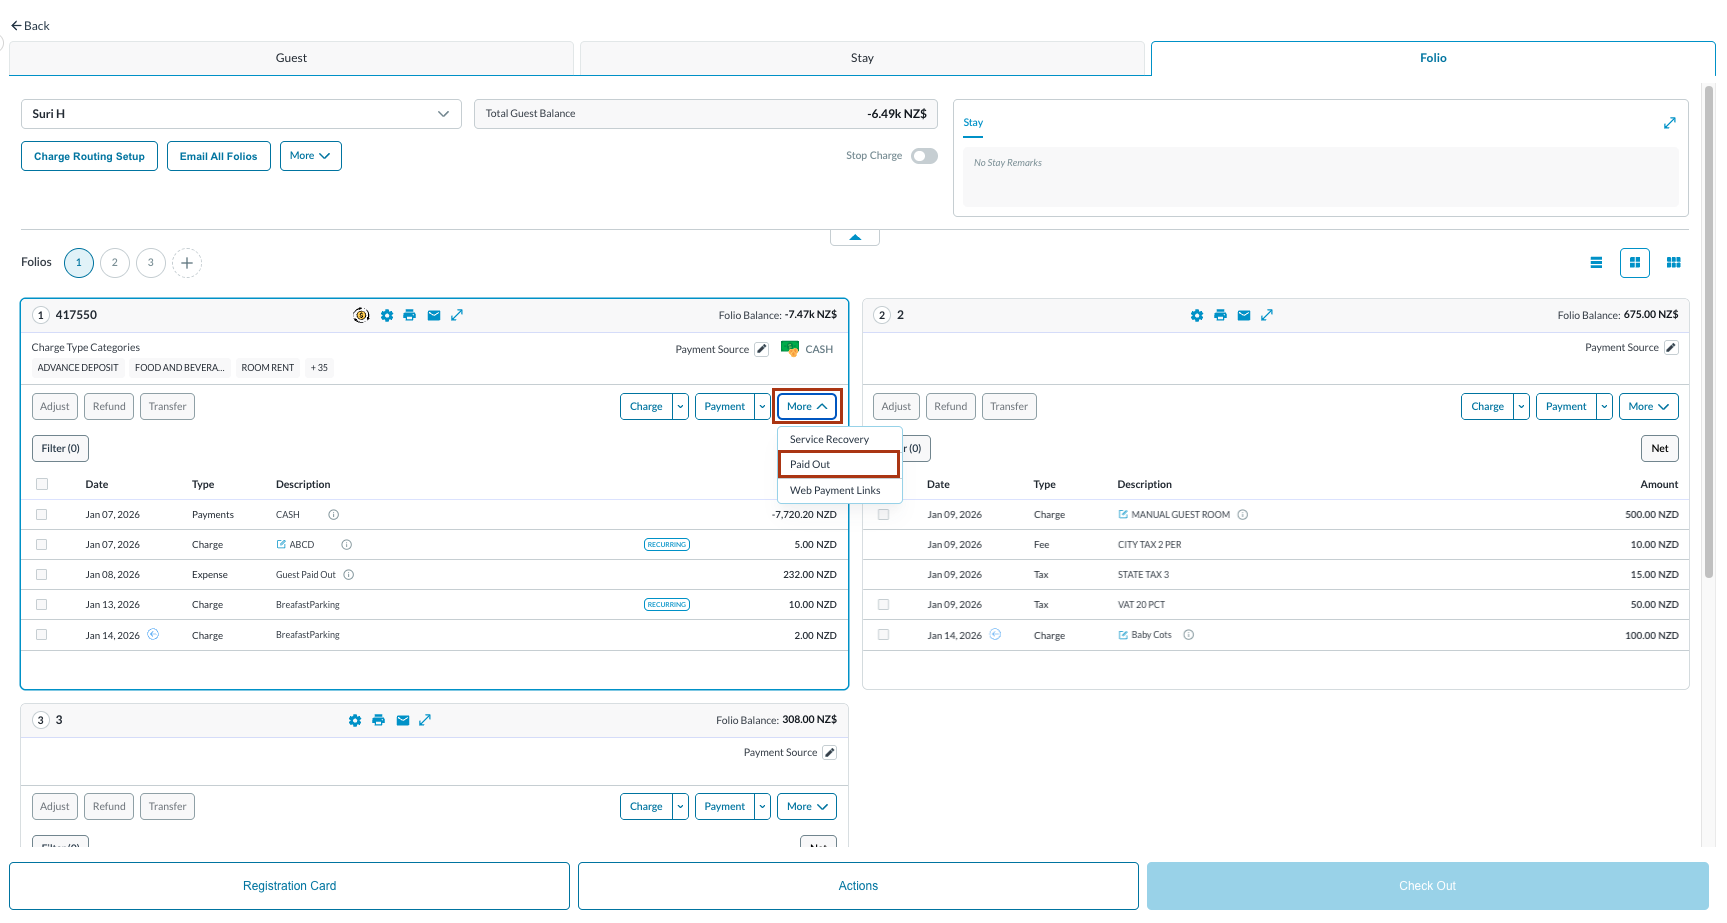
Task: Open the Registration Card
Action: [289, 886]
